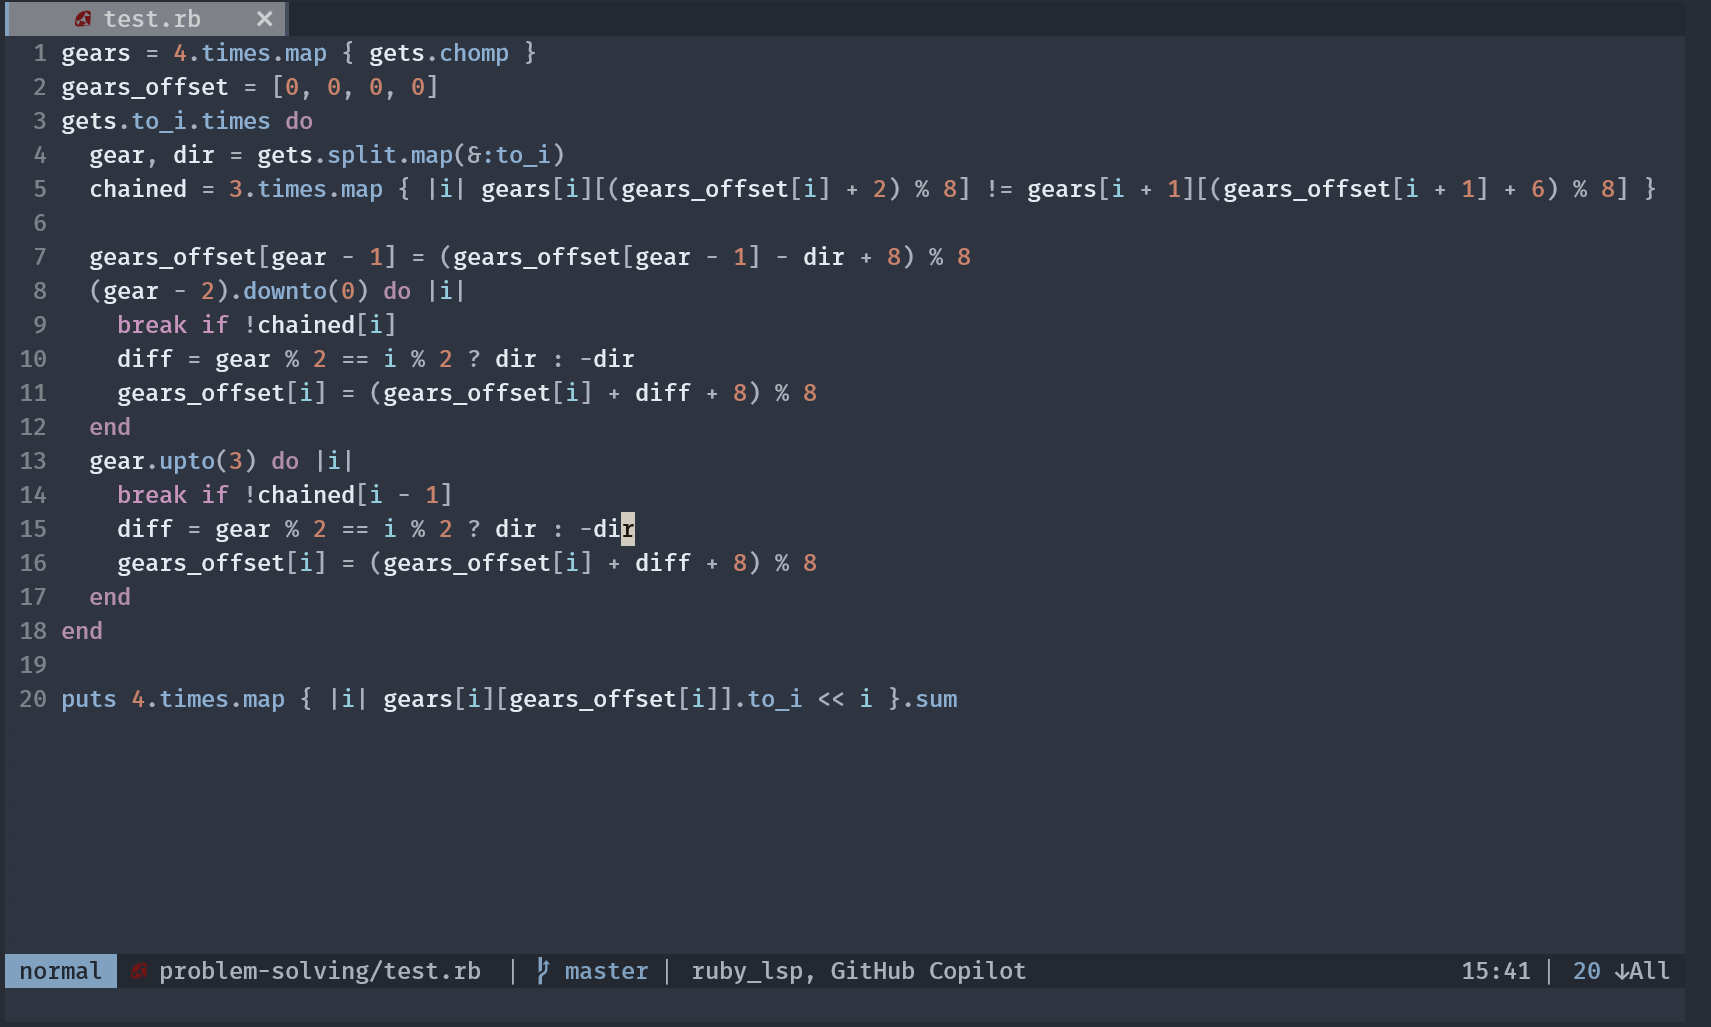Click the gears_offset variable on line 2

(144, 87)
